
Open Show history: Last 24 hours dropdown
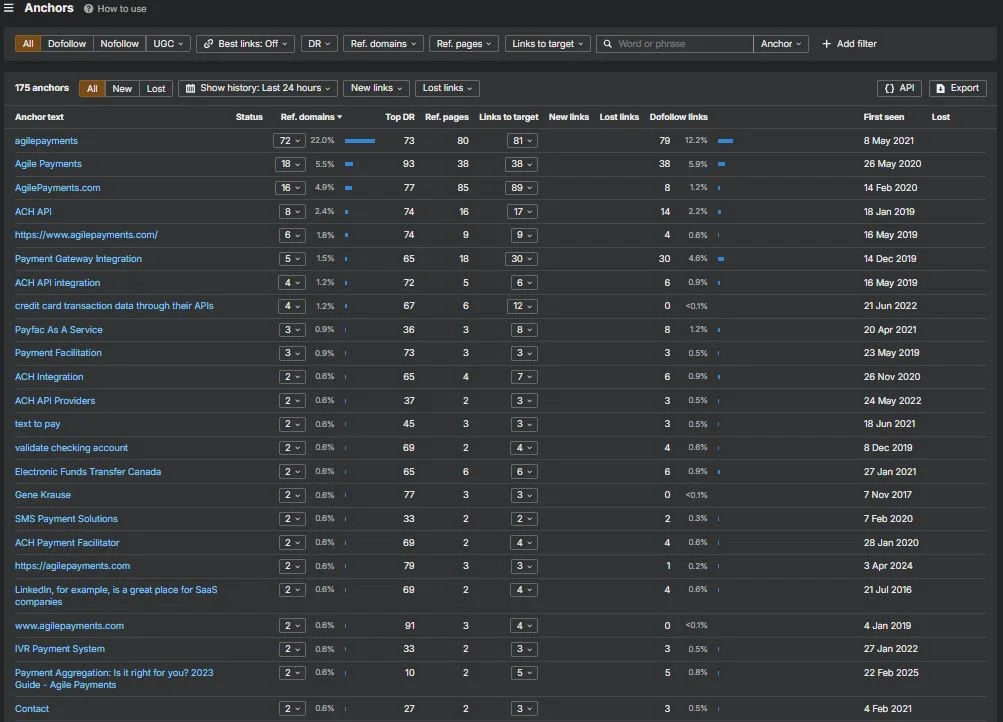(x=258, y=88)
